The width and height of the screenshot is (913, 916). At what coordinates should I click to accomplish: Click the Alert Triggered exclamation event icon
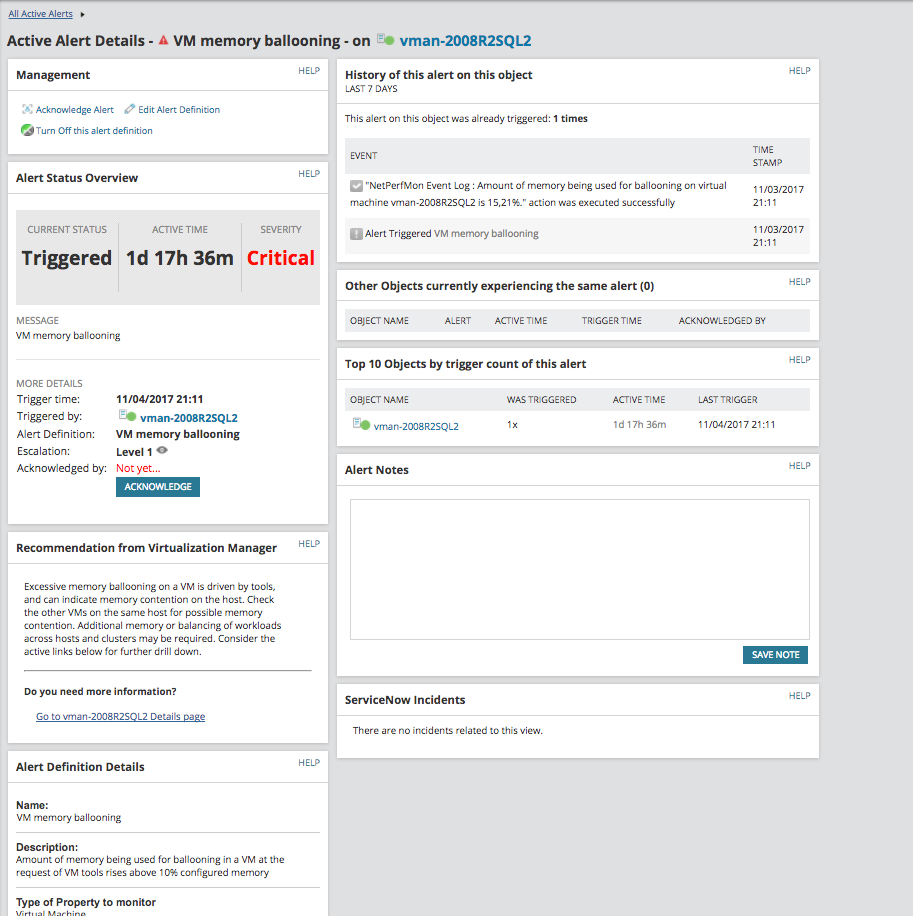(356, 234)
